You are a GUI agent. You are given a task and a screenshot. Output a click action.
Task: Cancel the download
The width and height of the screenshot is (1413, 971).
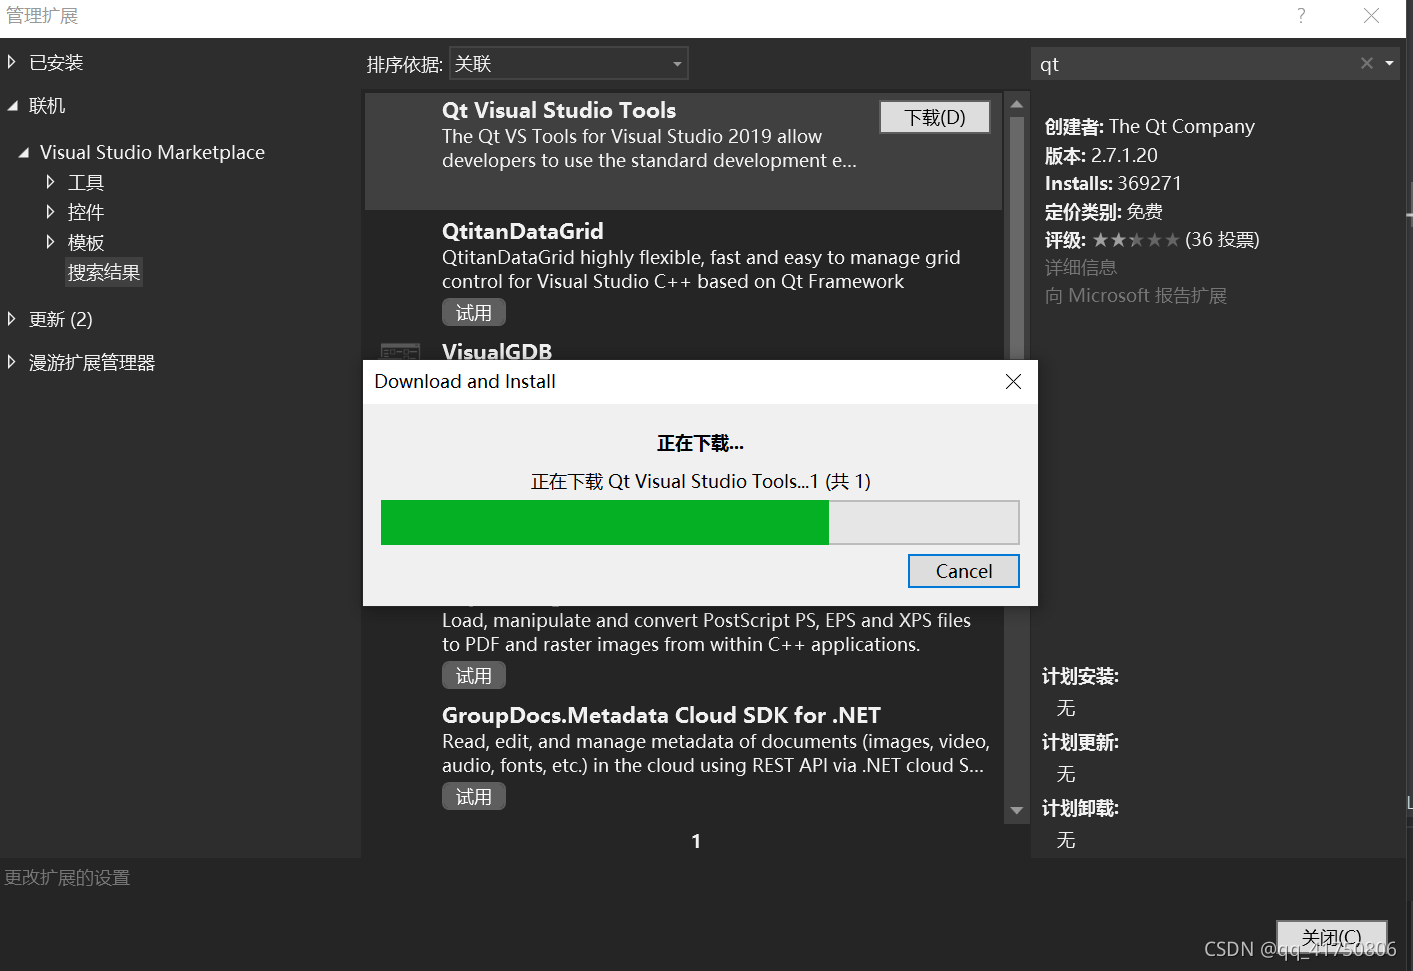(964, 571)
